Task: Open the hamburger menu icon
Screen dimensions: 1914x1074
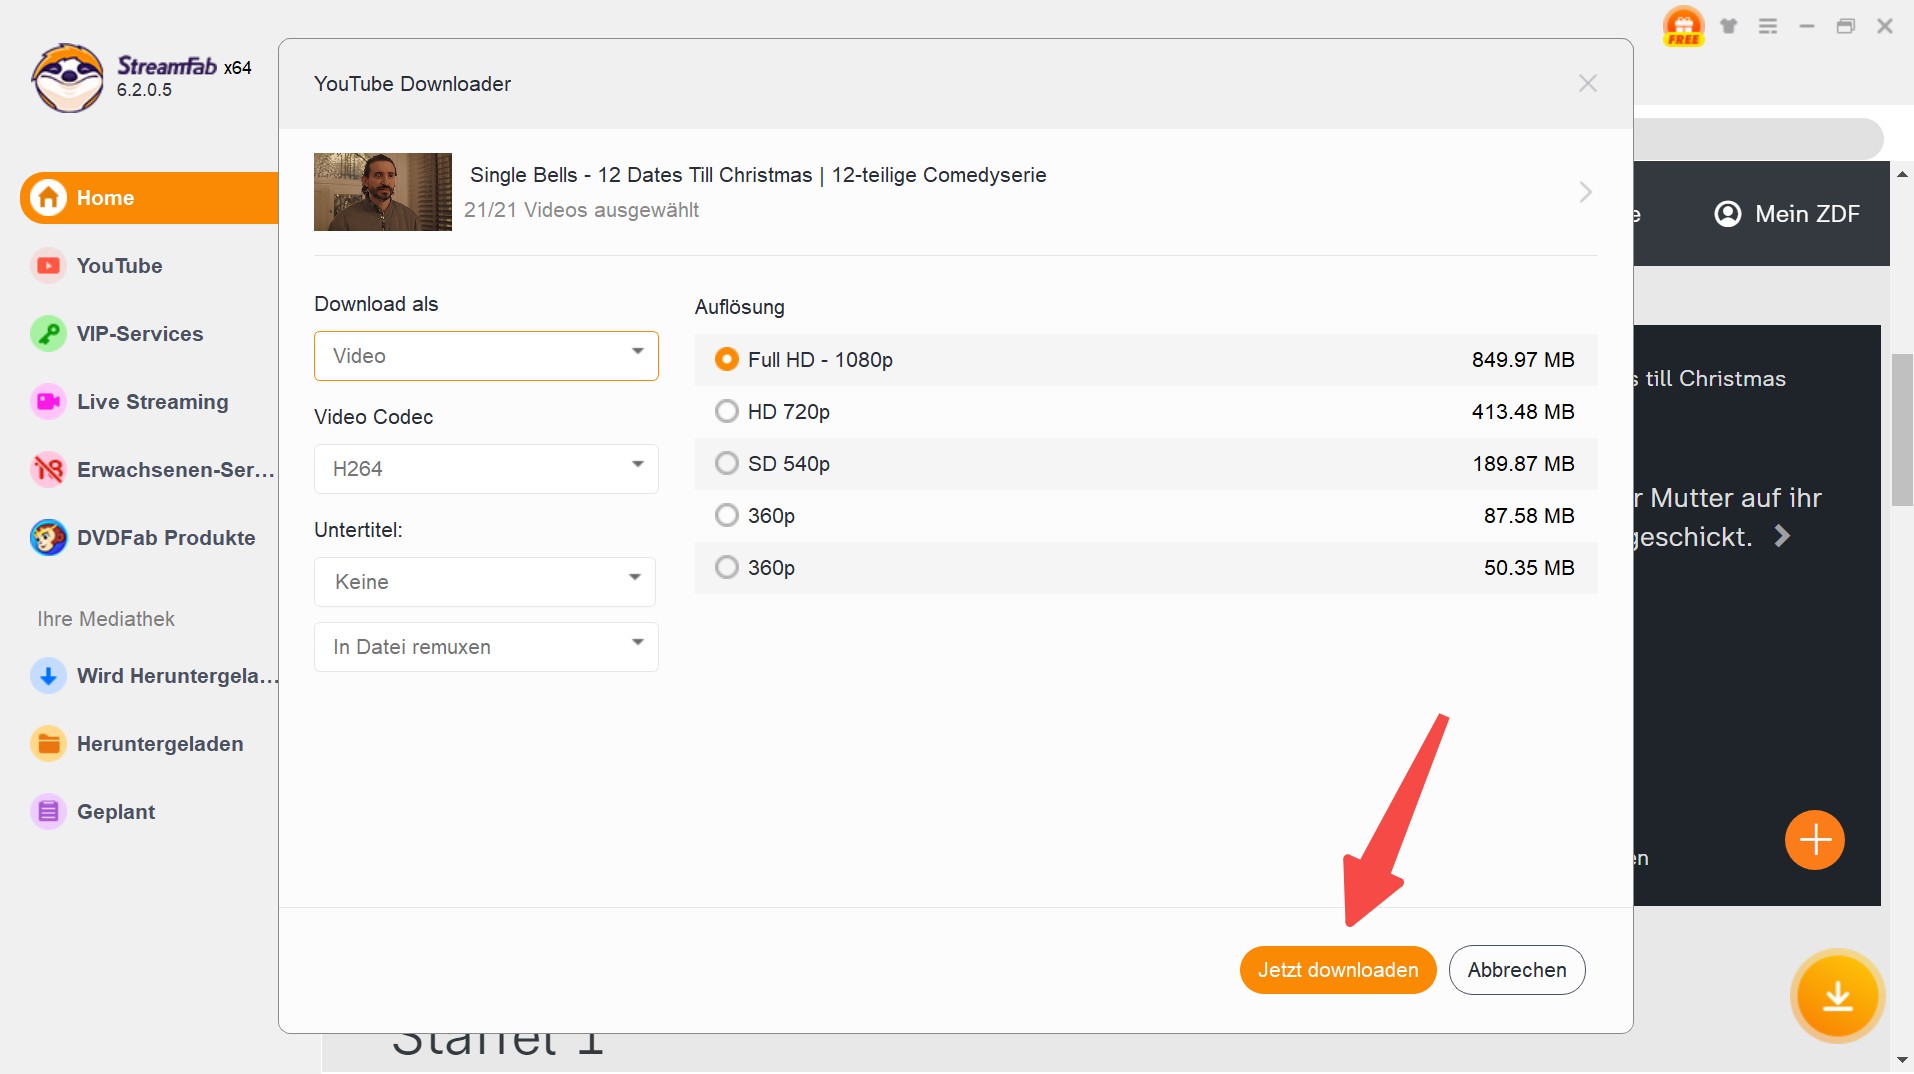Action: coord(1768,26)
